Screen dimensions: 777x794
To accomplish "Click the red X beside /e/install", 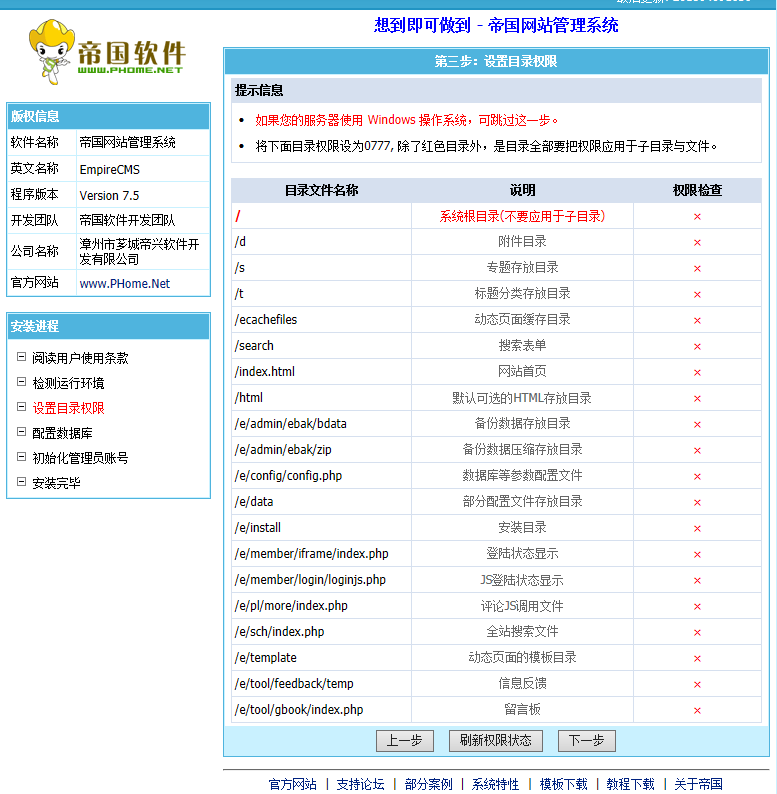I will coord(697,528).
